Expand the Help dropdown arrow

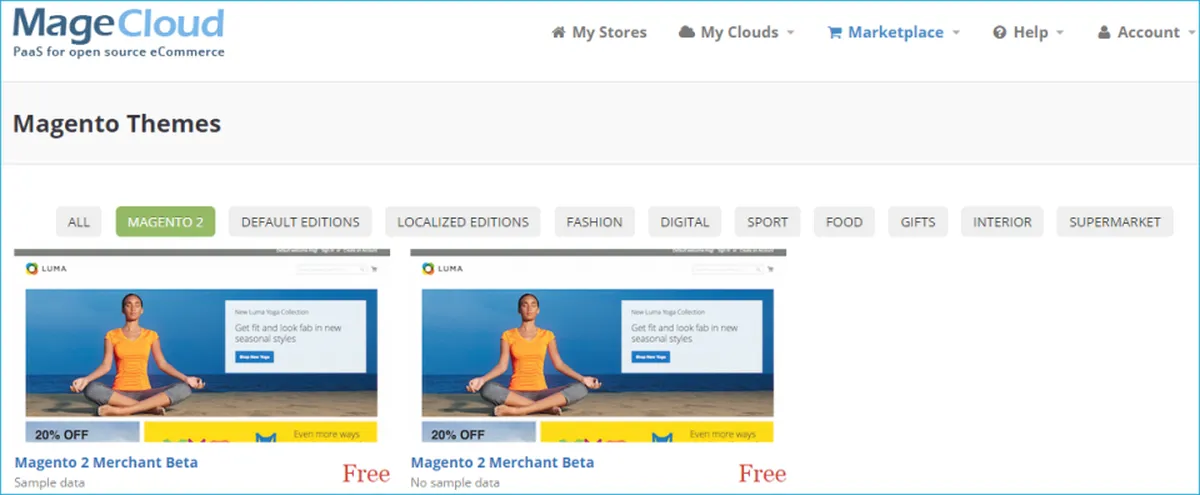coord(1060,33)
